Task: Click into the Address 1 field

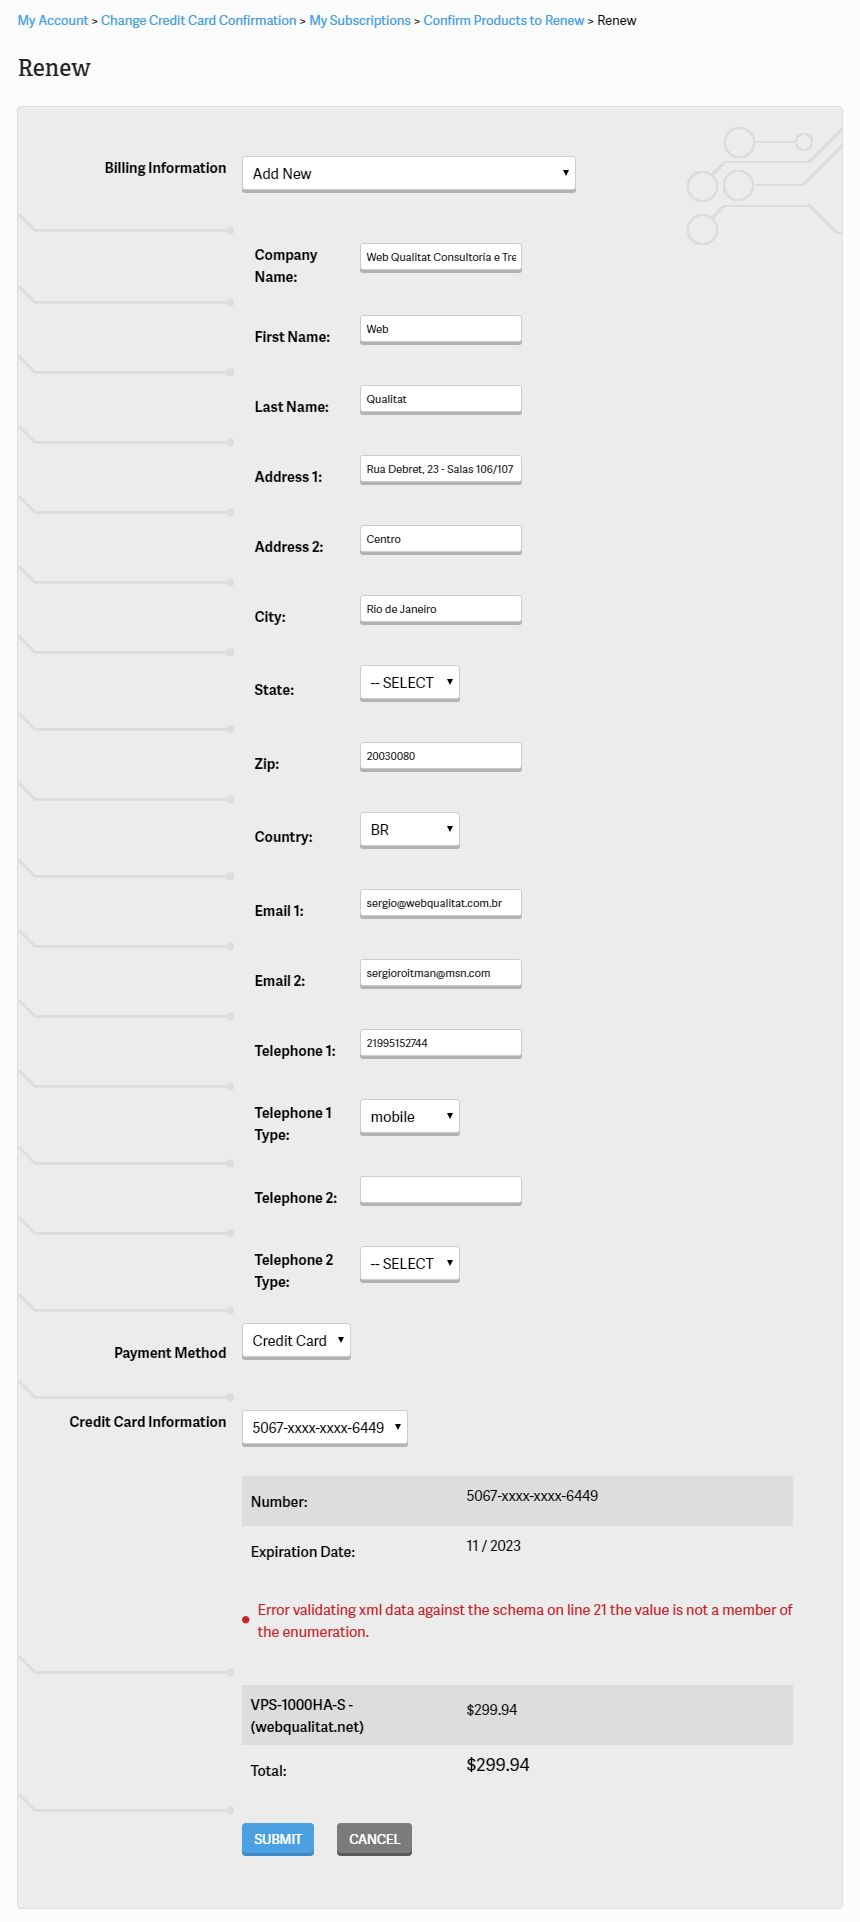Action: pyautogui.click(x=440, y=469)
